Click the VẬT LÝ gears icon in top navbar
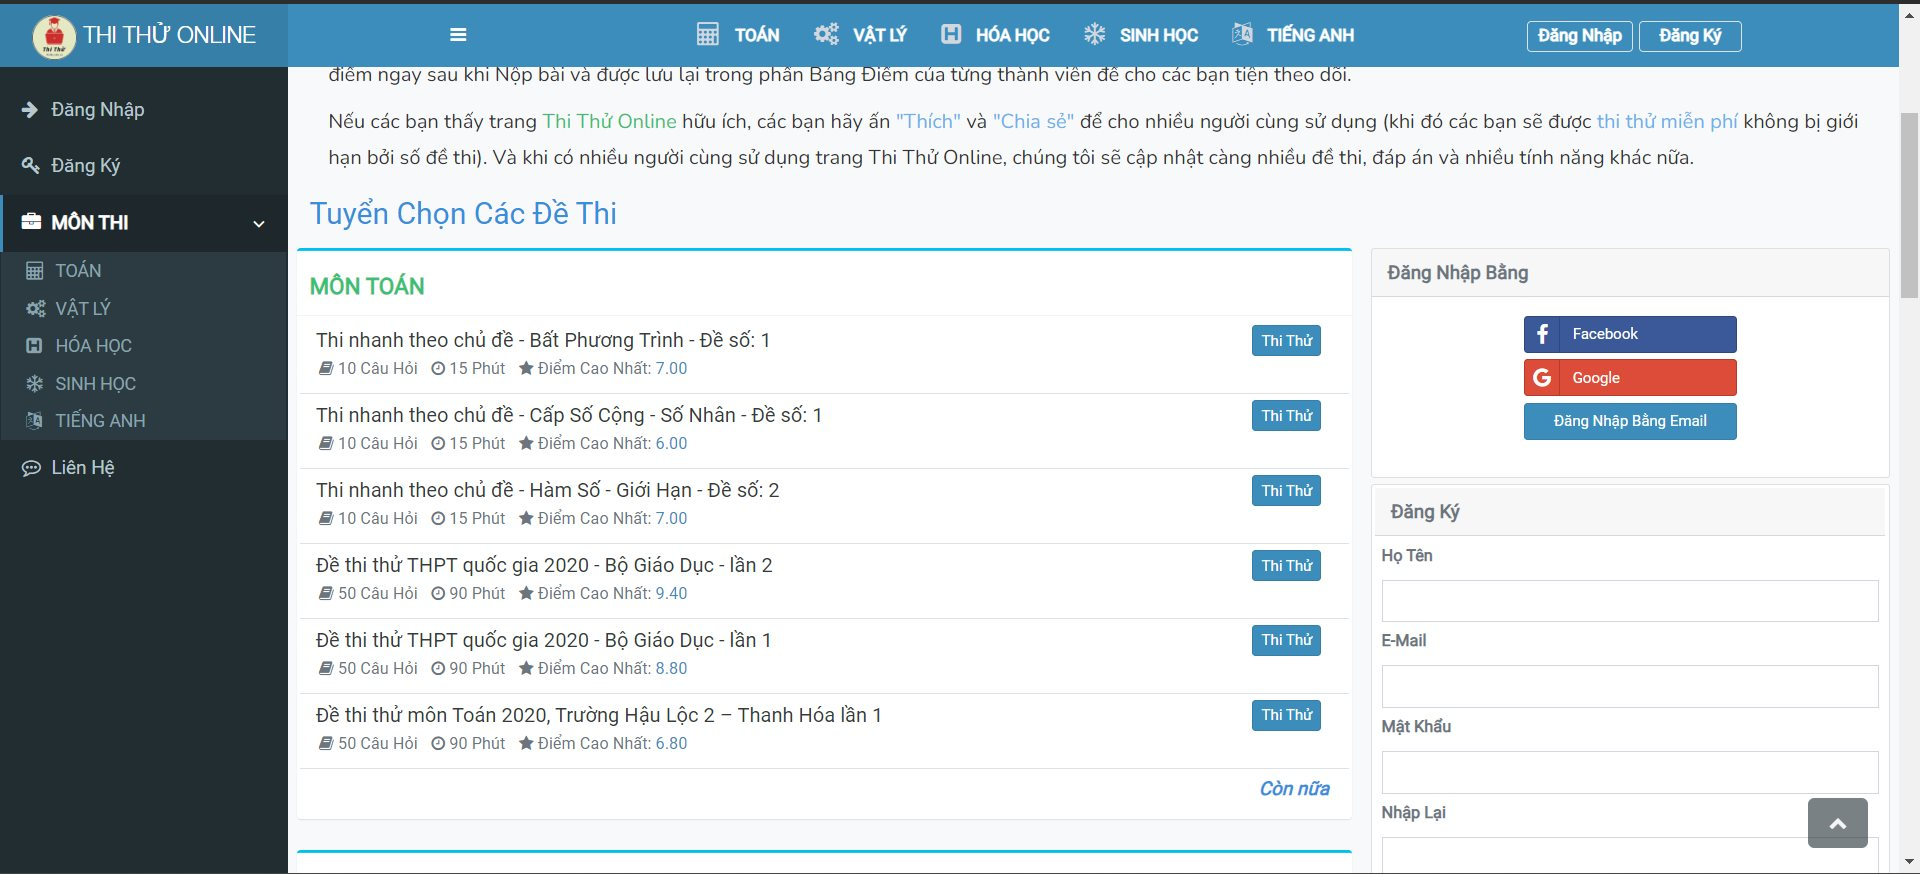This screenshot has width=1920, height=874. pos(826,35)
